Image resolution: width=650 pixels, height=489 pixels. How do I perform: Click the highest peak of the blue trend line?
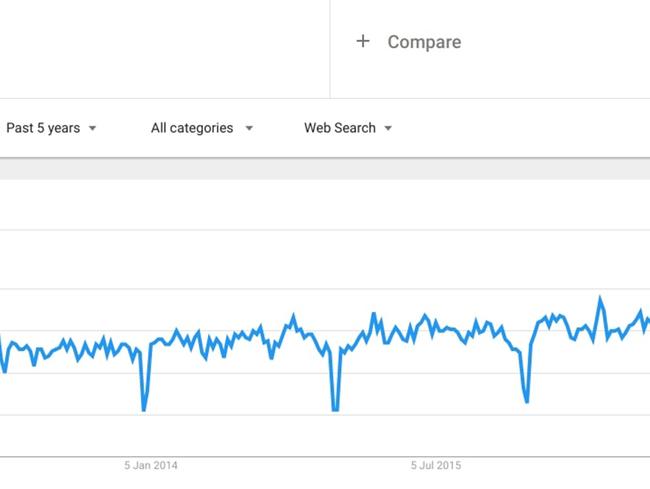pos(600,298)
